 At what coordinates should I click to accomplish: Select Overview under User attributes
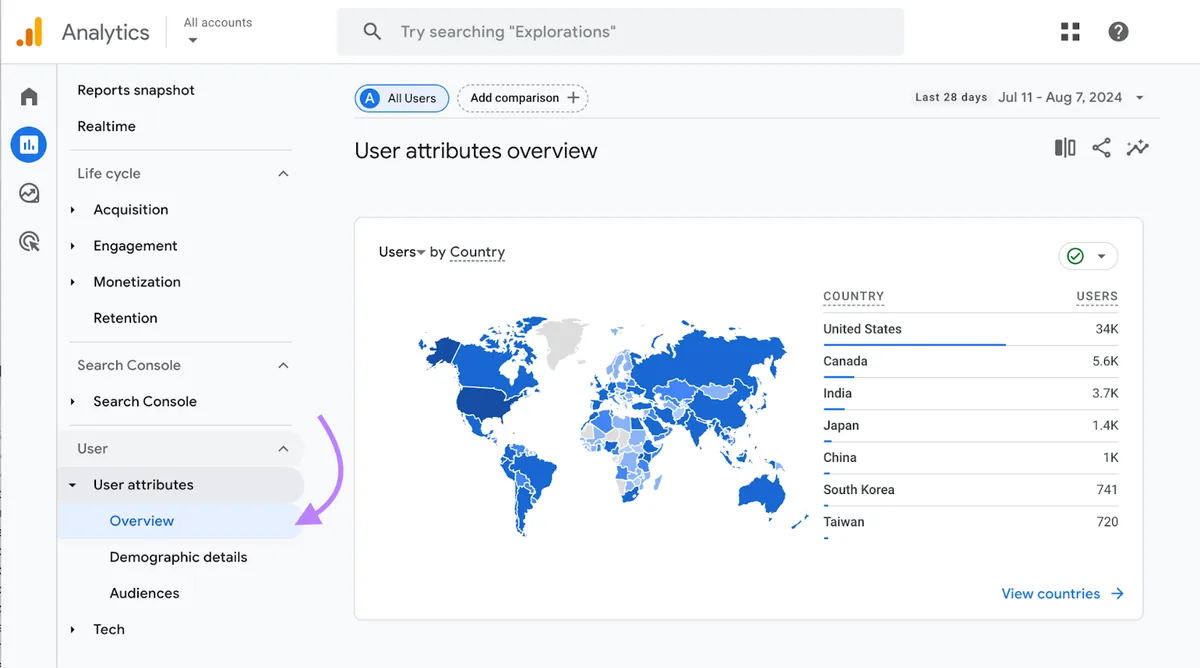pos(180,521)
